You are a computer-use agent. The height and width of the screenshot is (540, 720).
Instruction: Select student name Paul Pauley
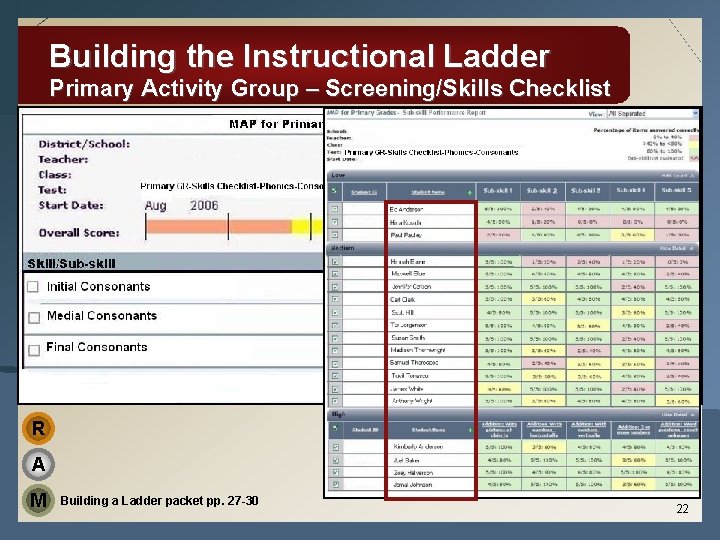[405, 235]
